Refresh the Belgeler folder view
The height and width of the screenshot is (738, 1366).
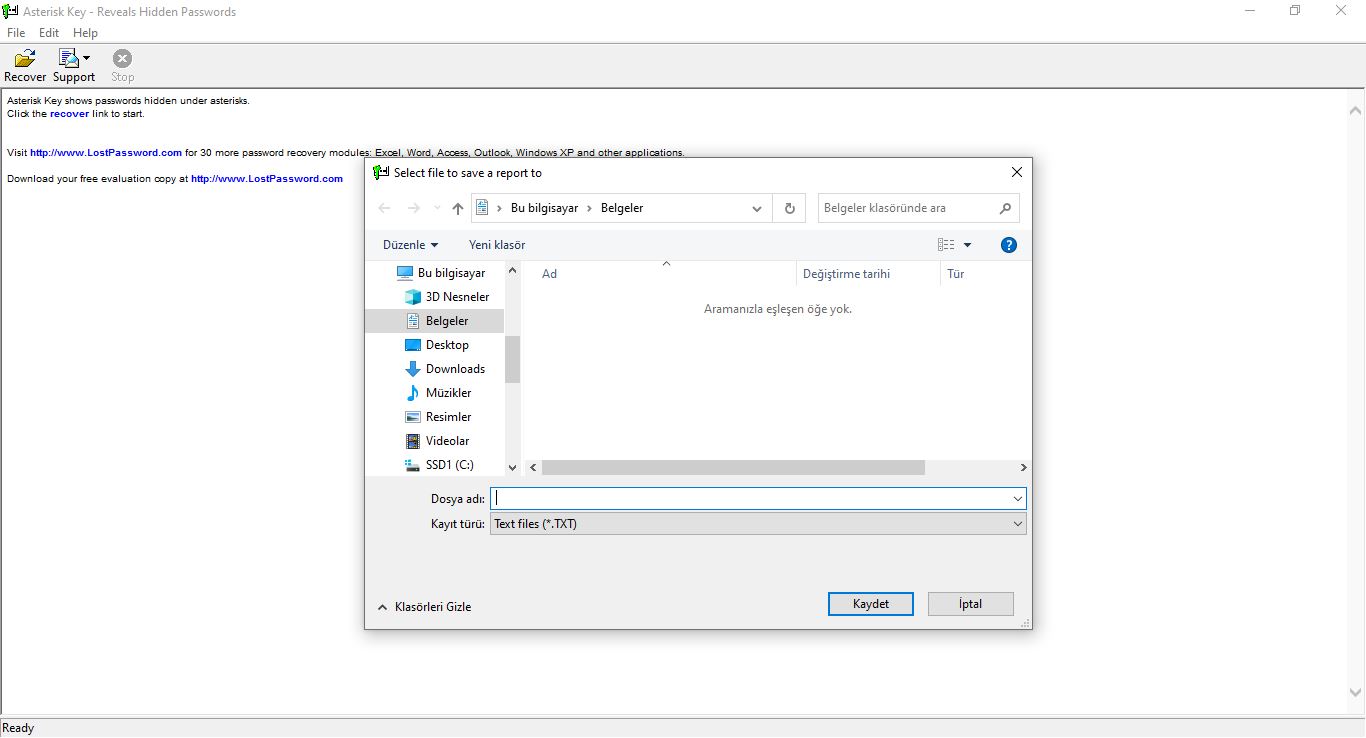pos(789,208)
